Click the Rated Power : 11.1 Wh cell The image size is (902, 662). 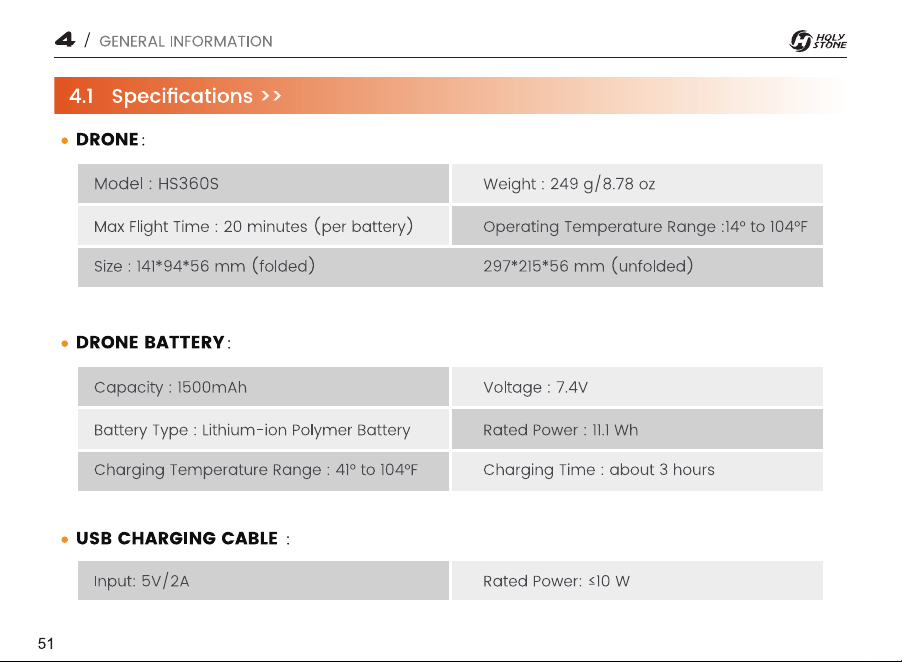pyautogui.click(x=637, y=429)
